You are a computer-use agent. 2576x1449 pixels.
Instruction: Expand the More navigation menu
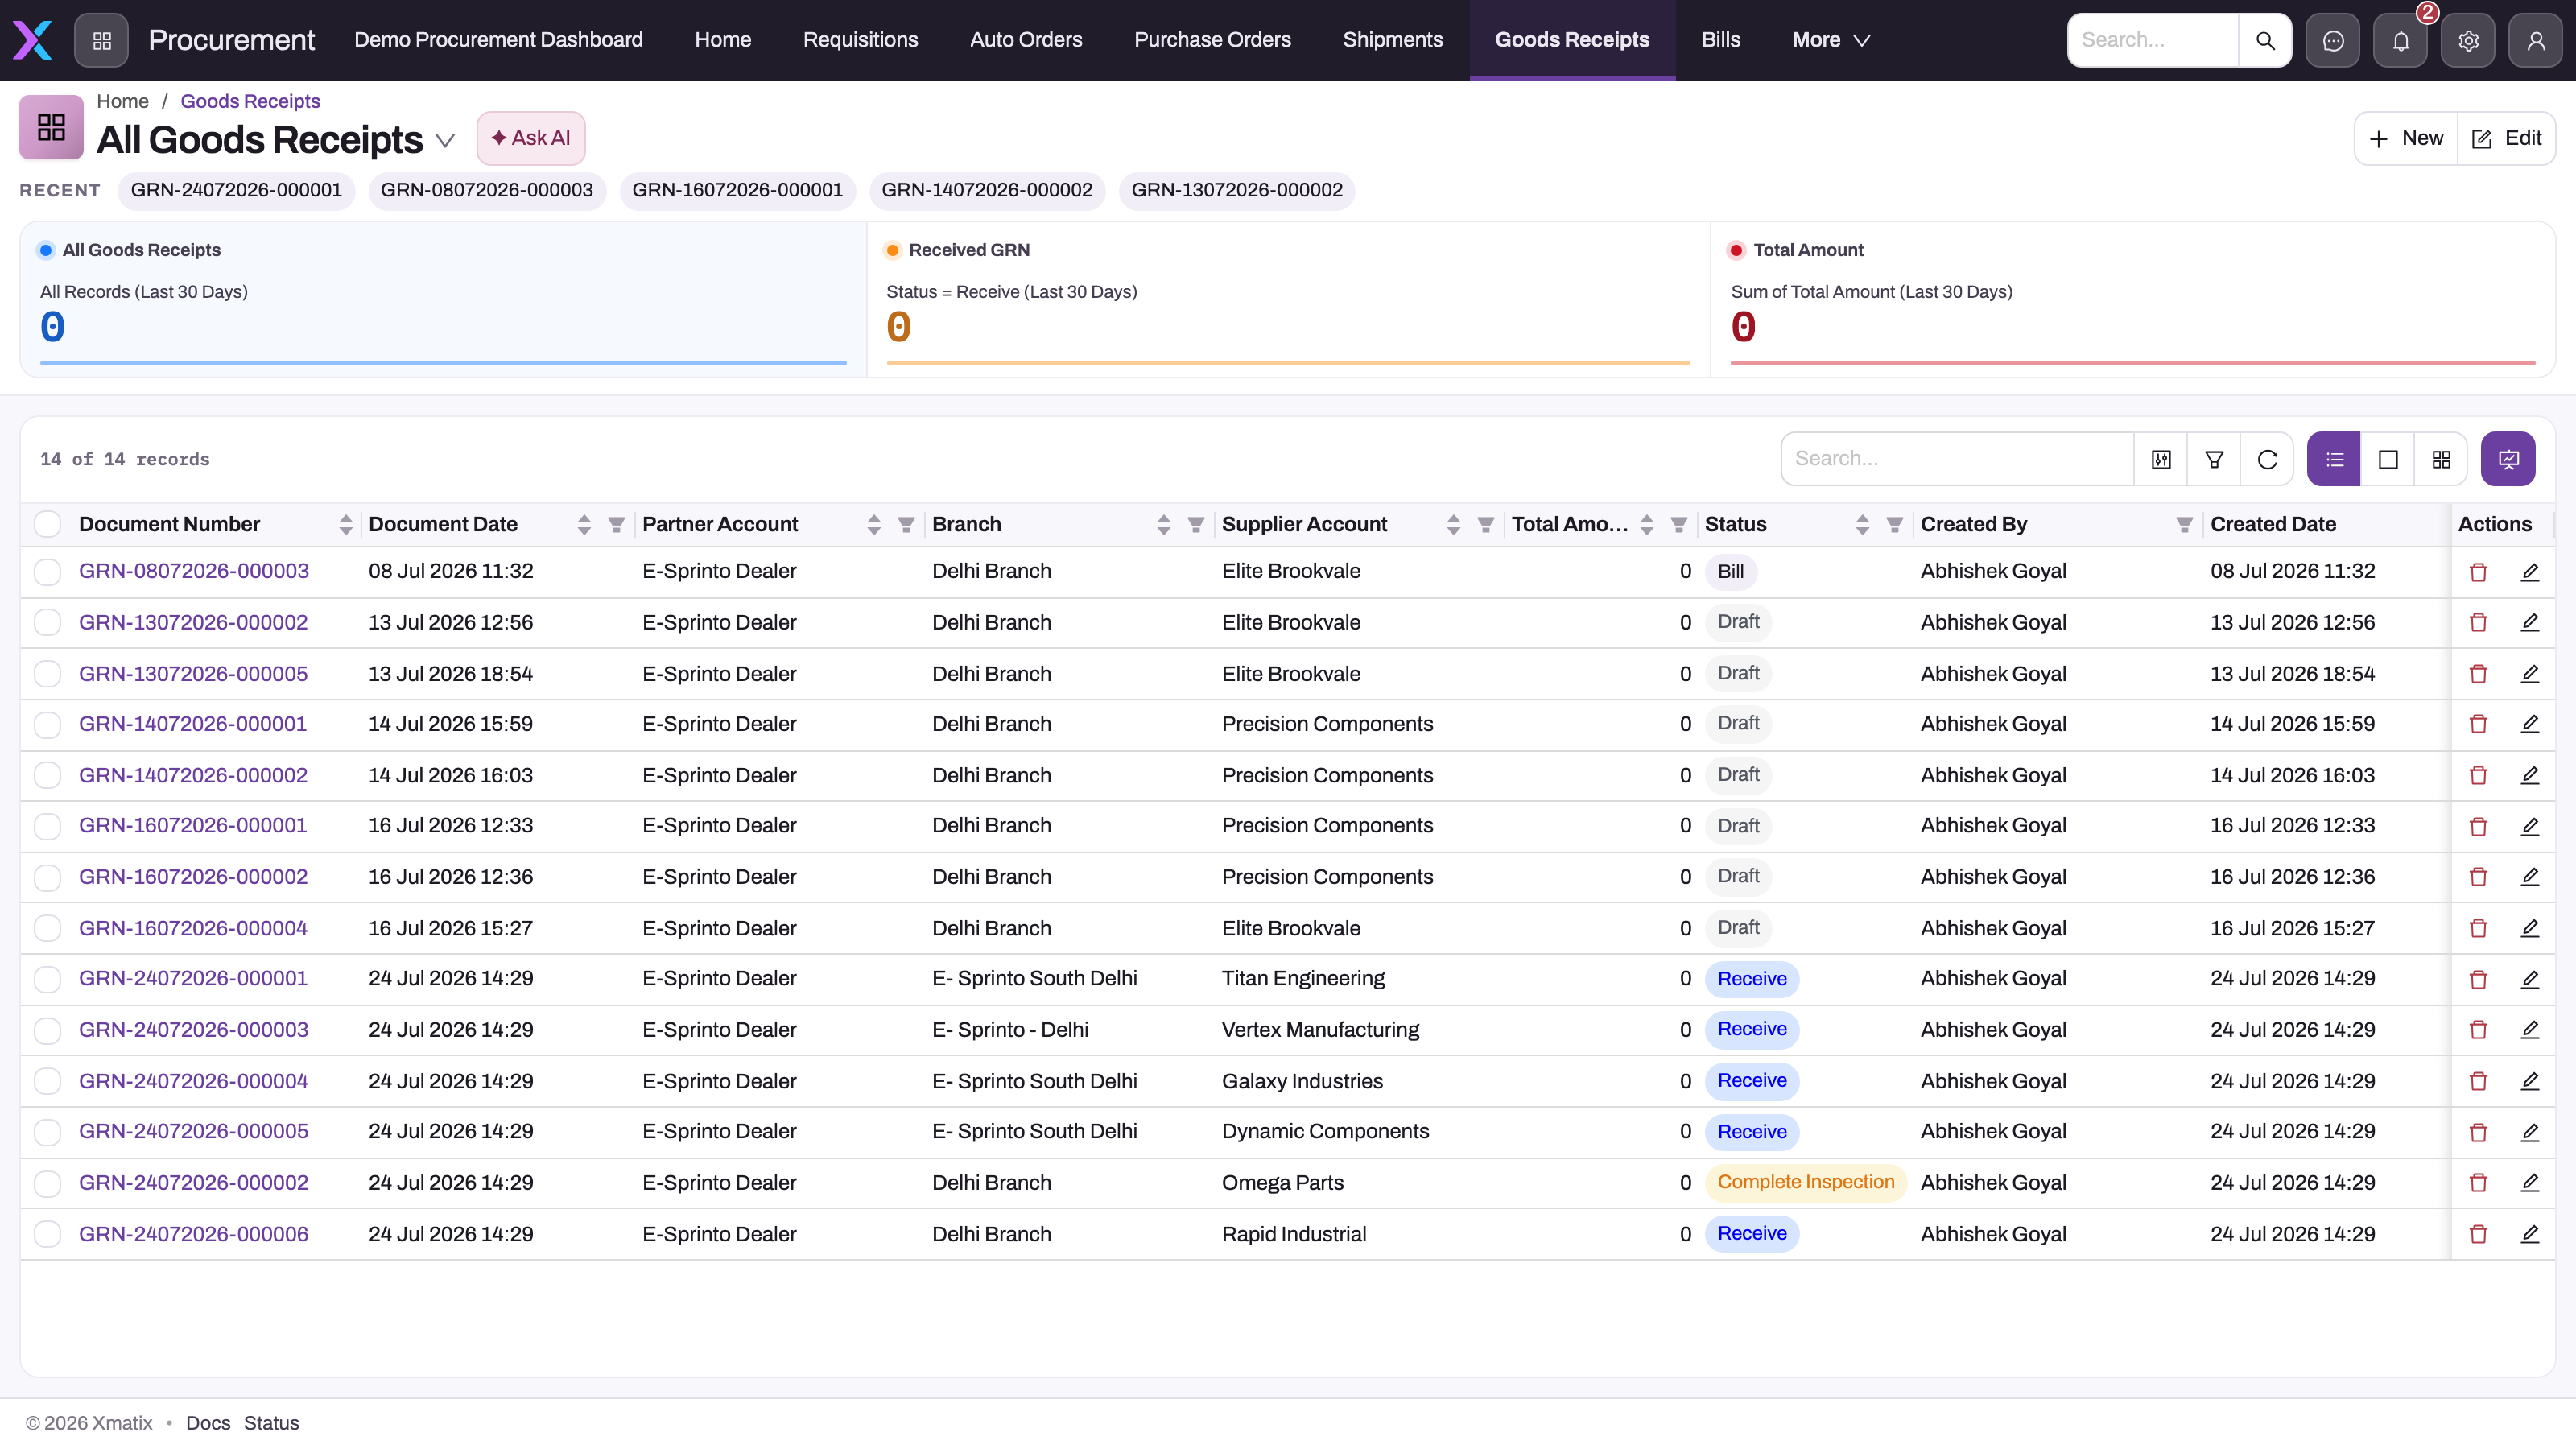(x=1830, y=40)
